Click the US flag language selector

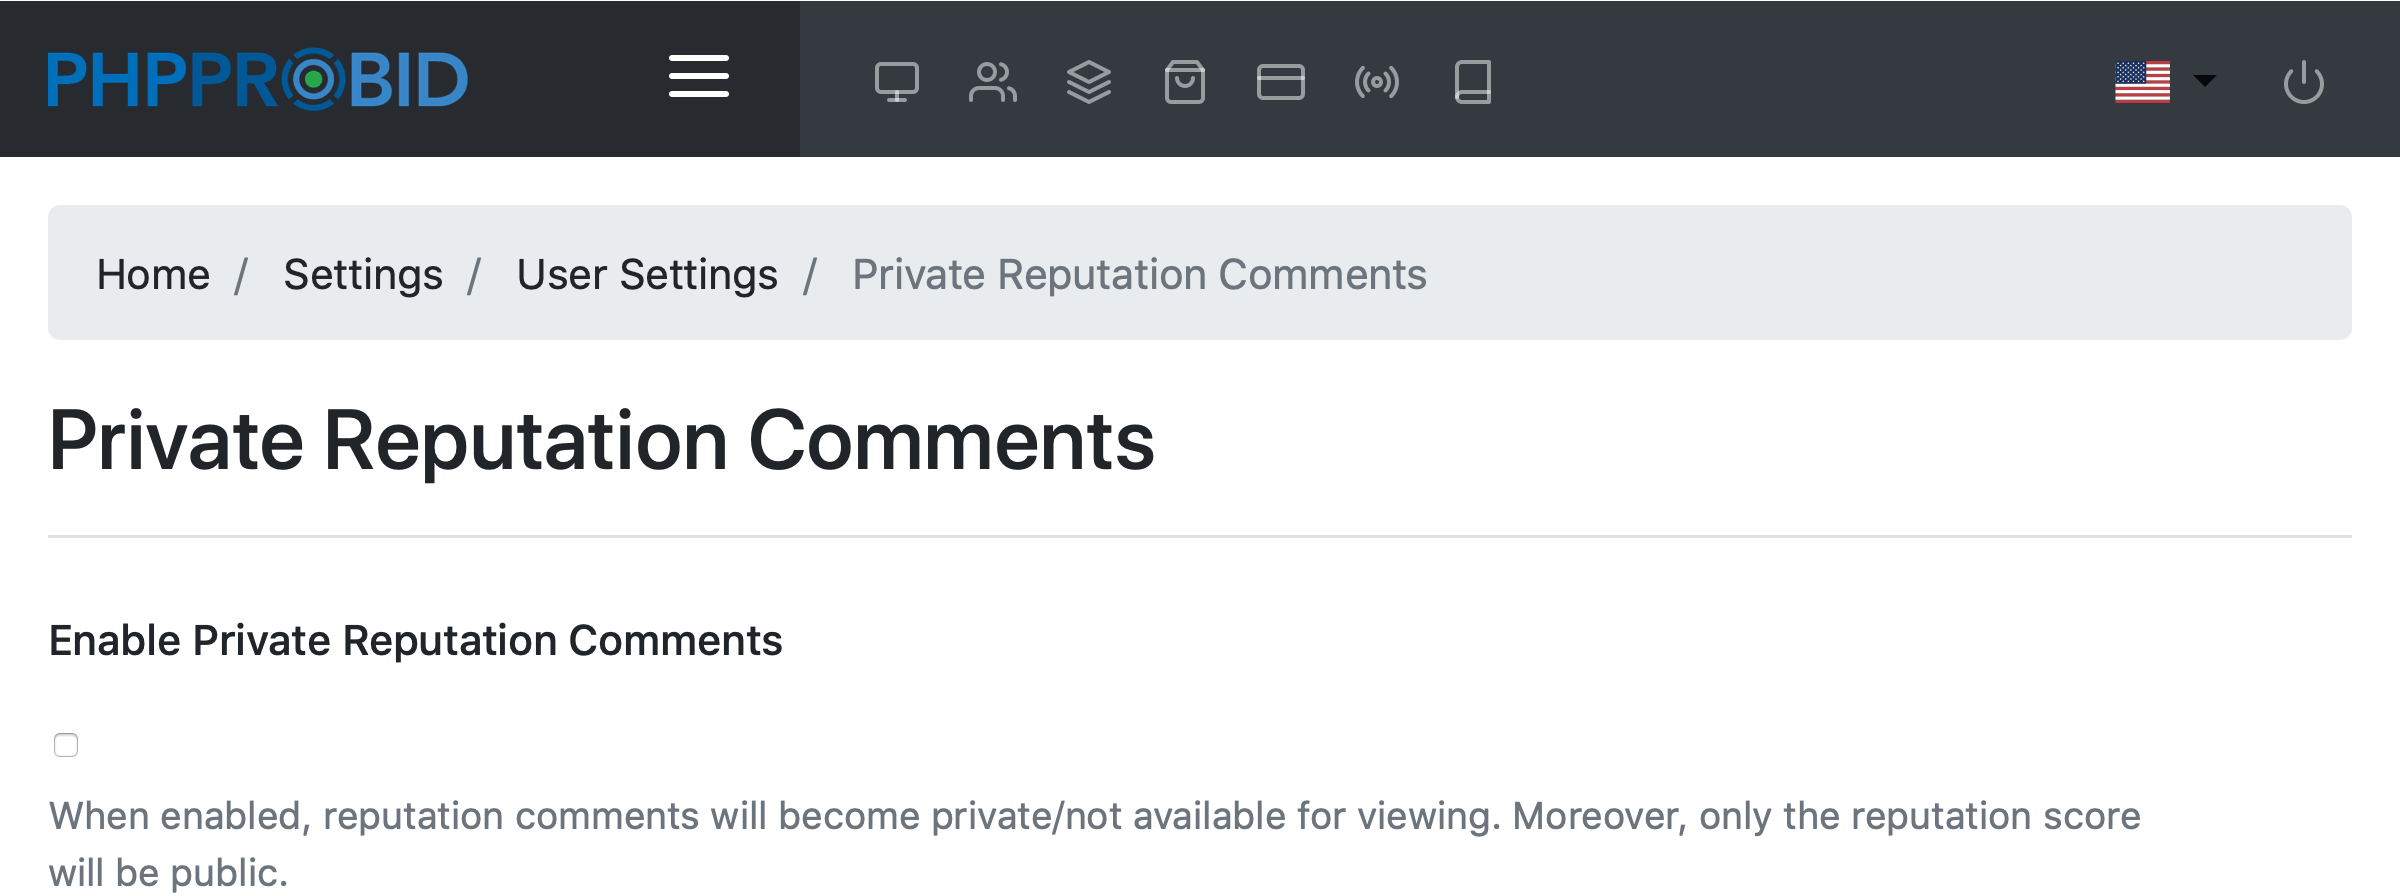(2142, 82)
